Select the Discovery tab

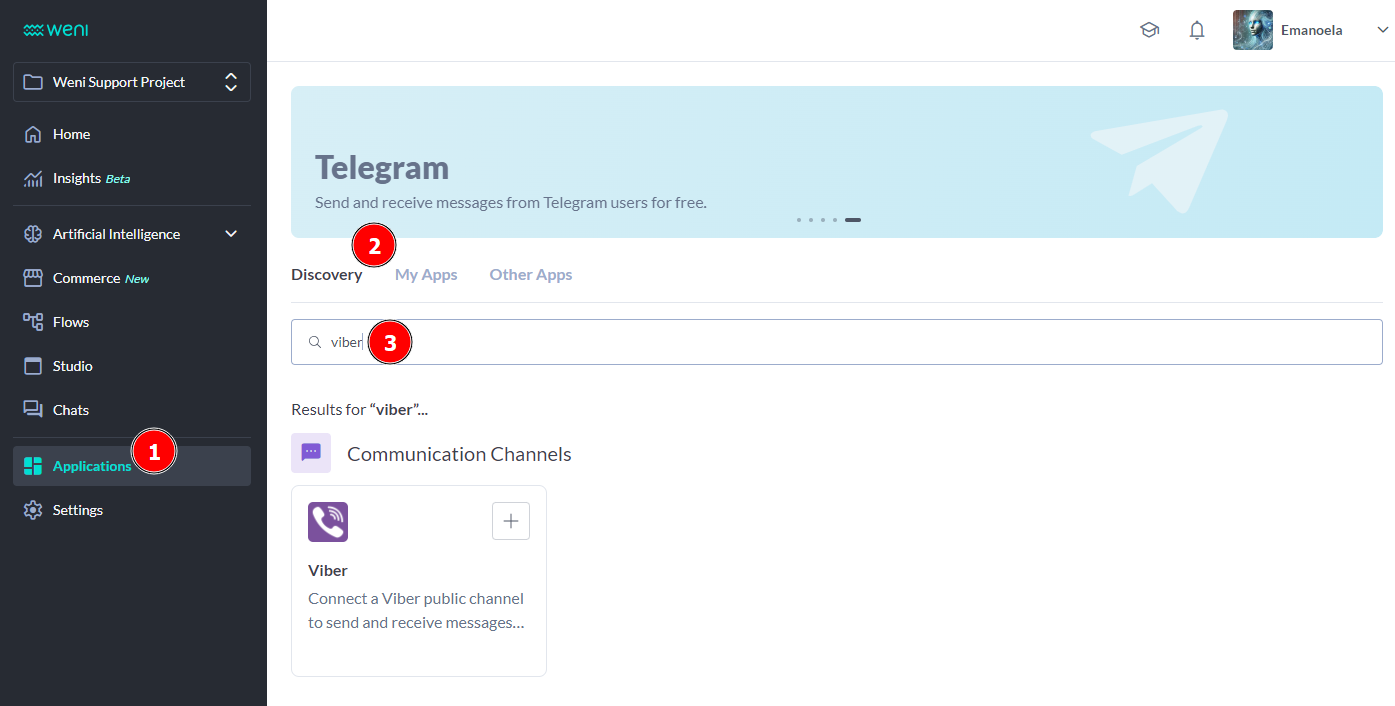tap(326, 275)
